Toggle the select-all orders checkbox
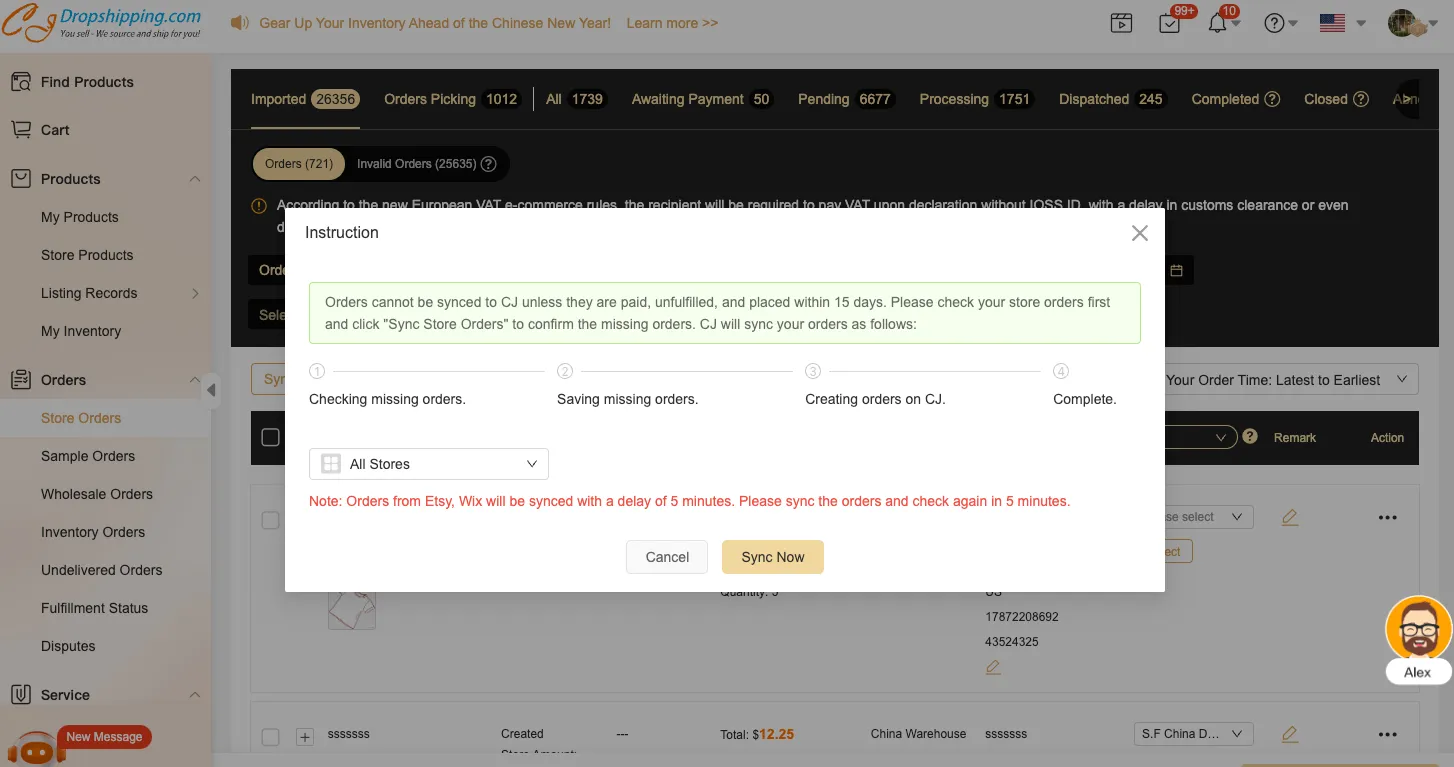The height and width of the screenshot is (767, 1454). 270,437
